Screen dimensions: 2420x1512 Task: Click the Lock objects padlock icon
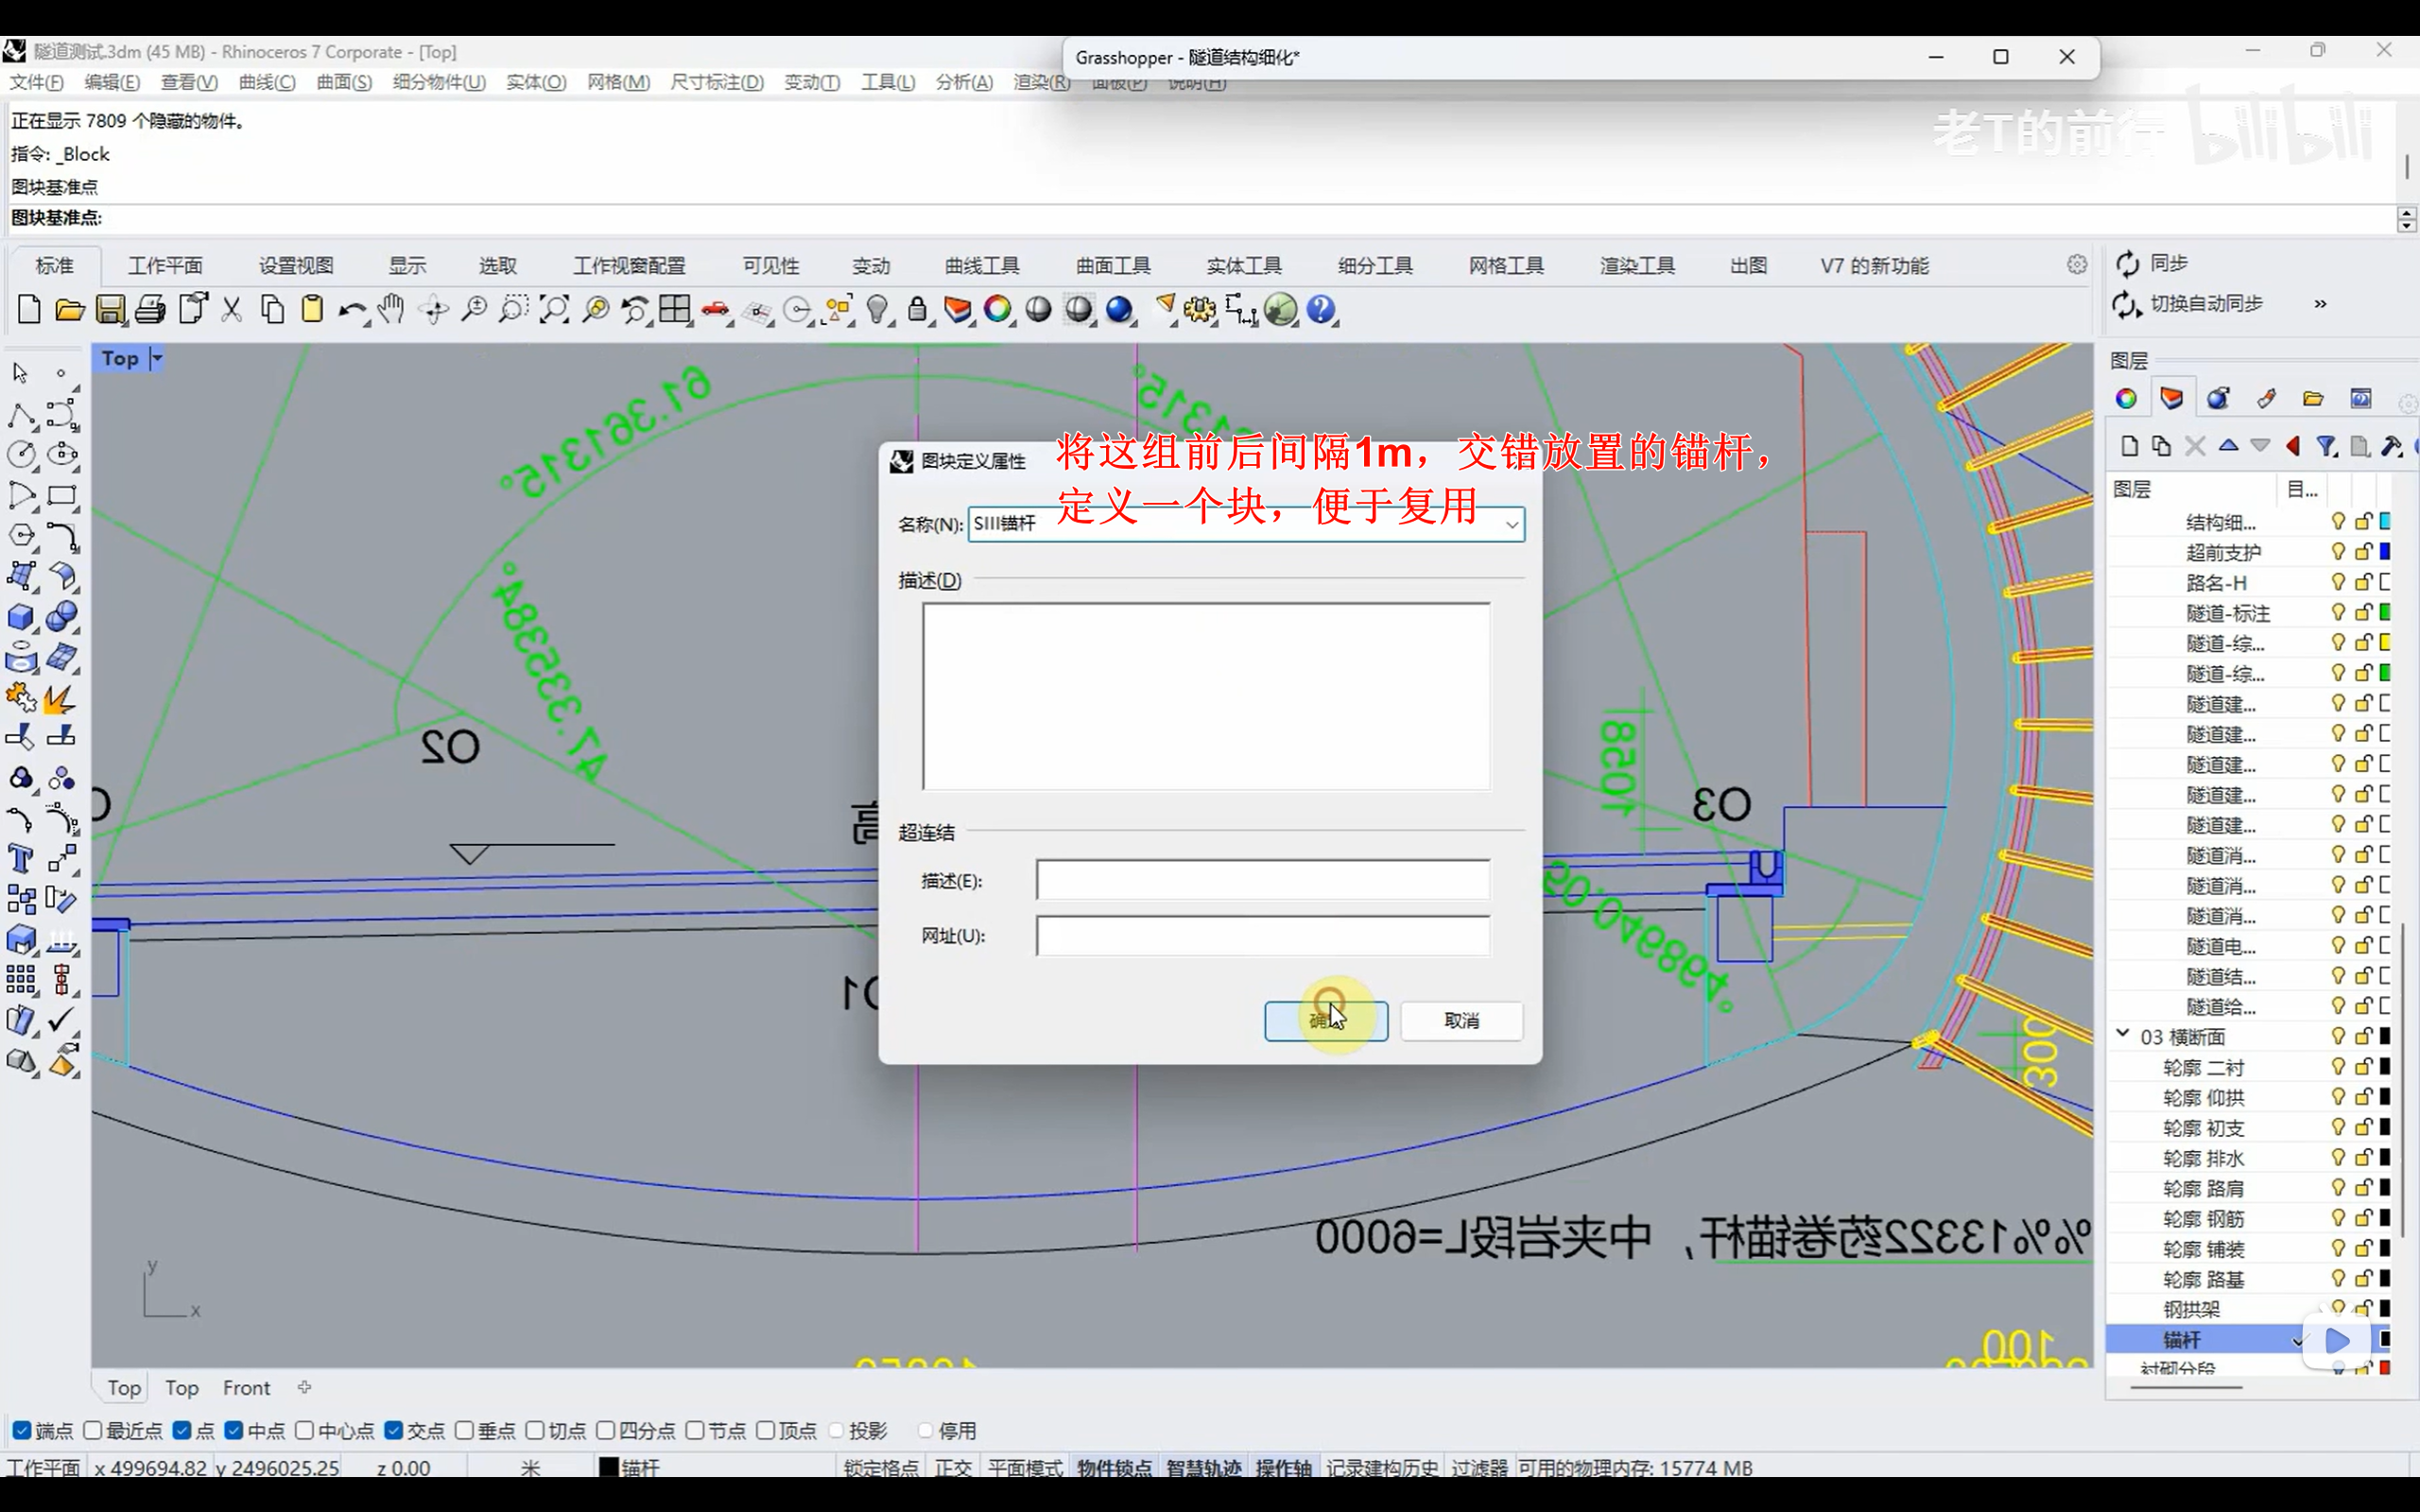pyautogui.click(x=917, y=310)
